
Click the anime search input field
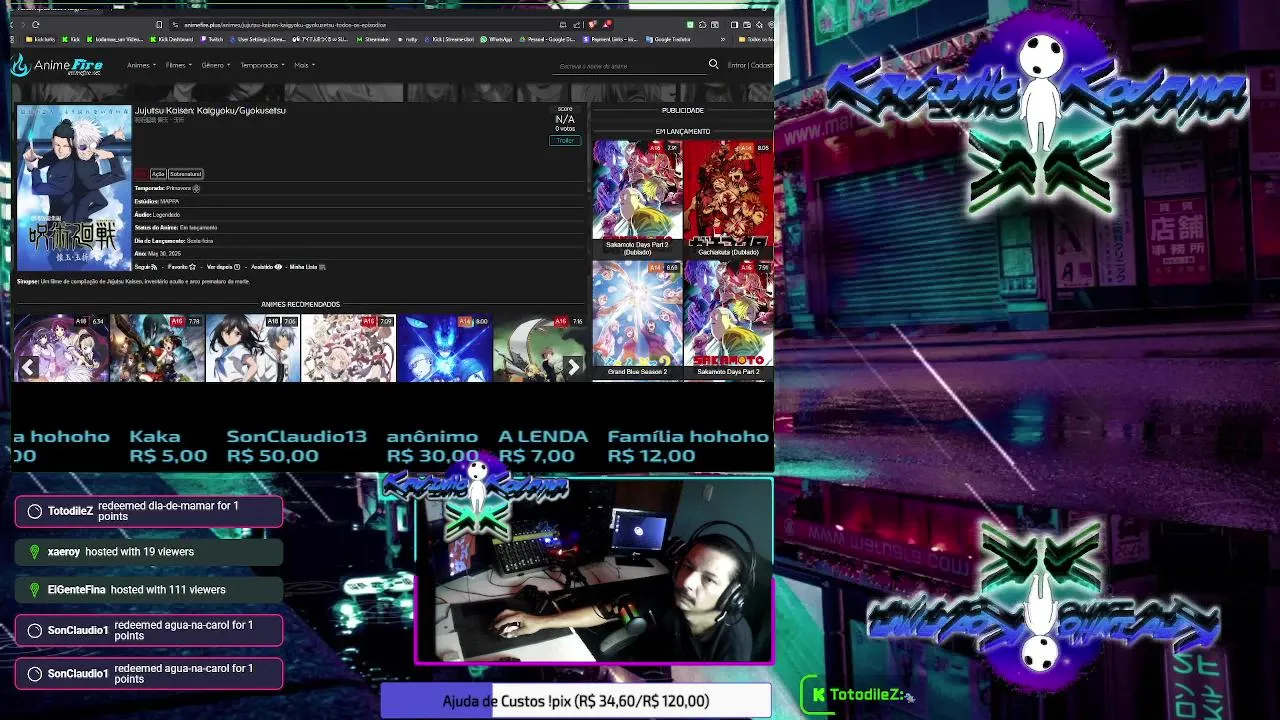click(x=630, y=66)
